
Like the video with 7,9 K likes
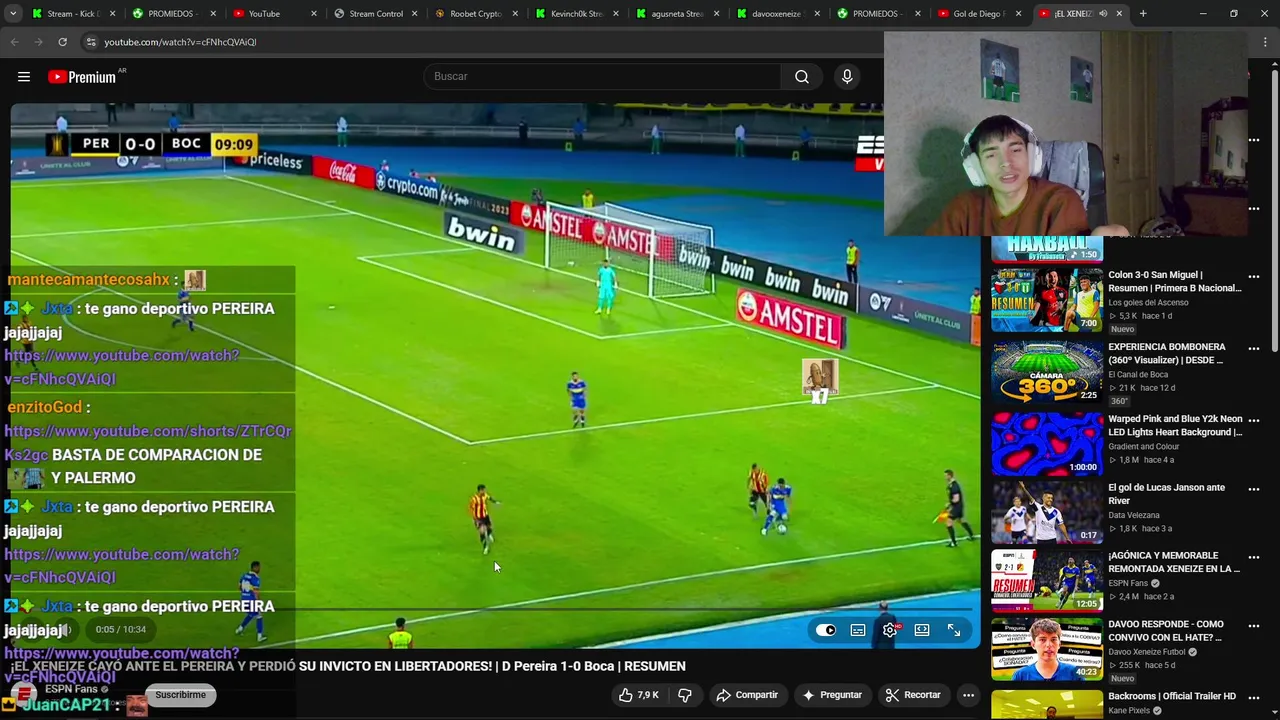pos(638,695)
